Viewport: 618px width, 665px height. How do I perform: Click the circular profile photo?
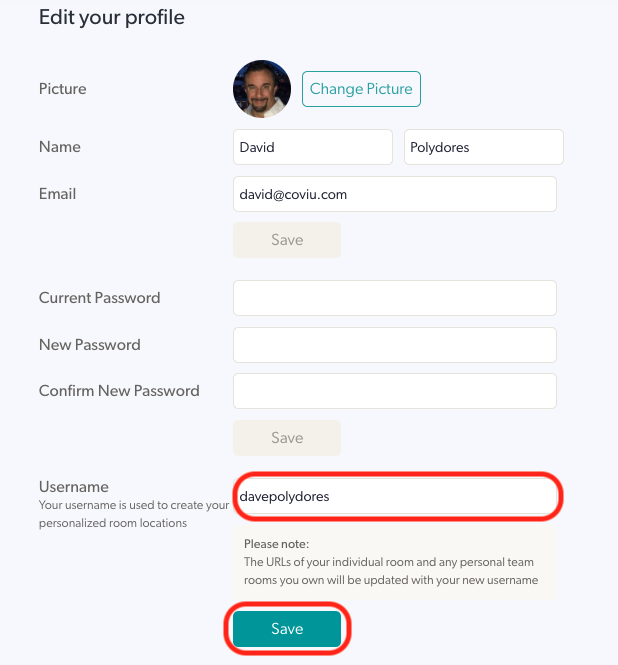click(x=262, y=89)
